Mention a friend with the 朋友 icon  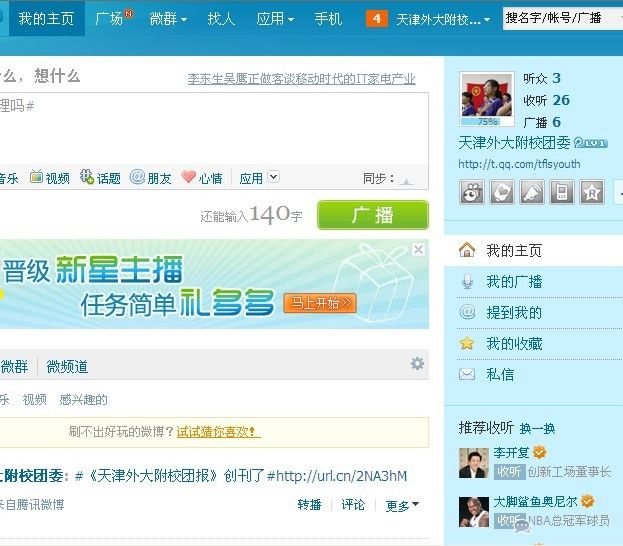click(x=151, y=178)
